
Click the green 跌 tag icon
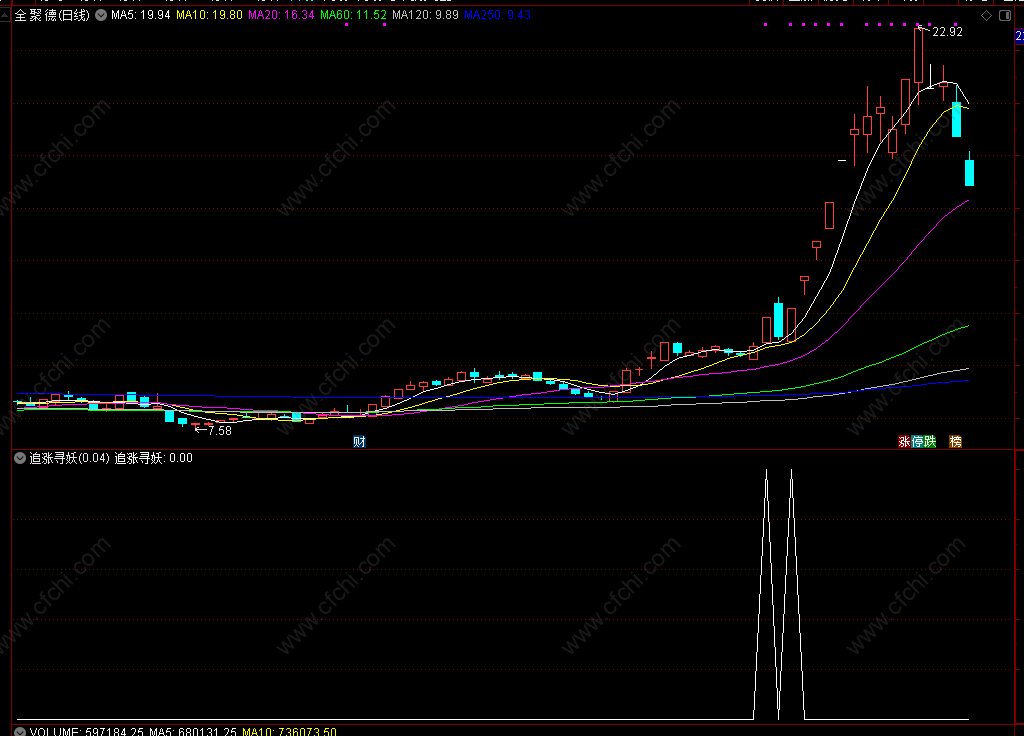tap(930, 441)
